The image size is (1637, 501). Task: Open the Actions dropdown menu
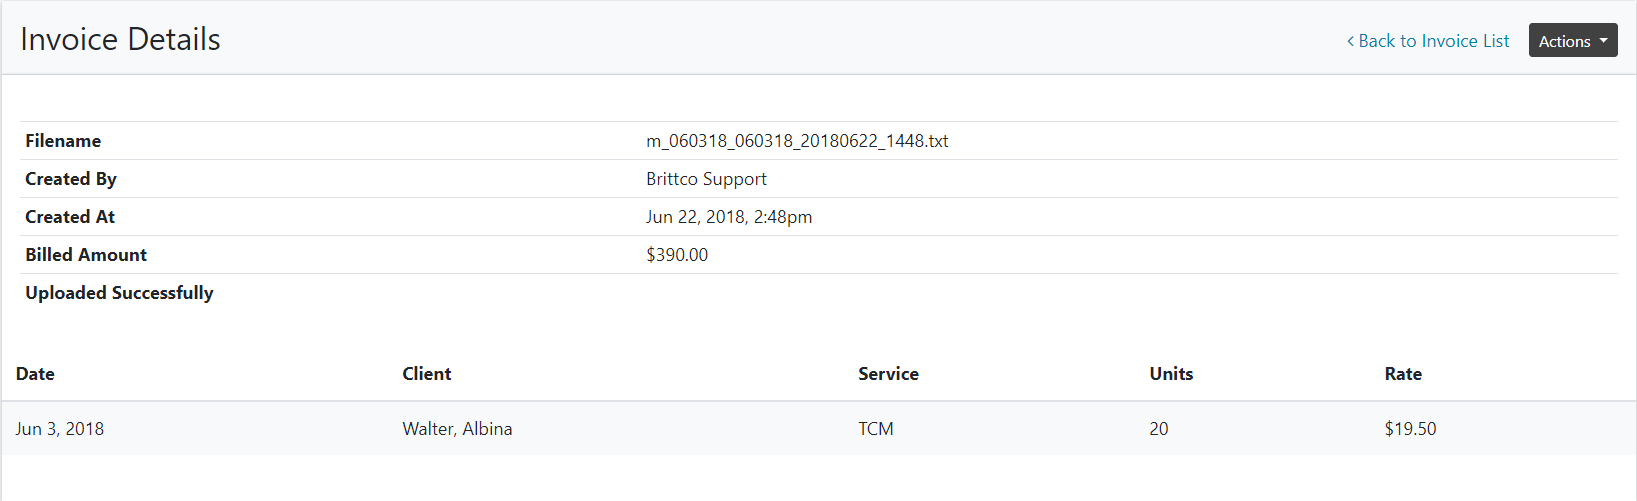click(1572, 41)
